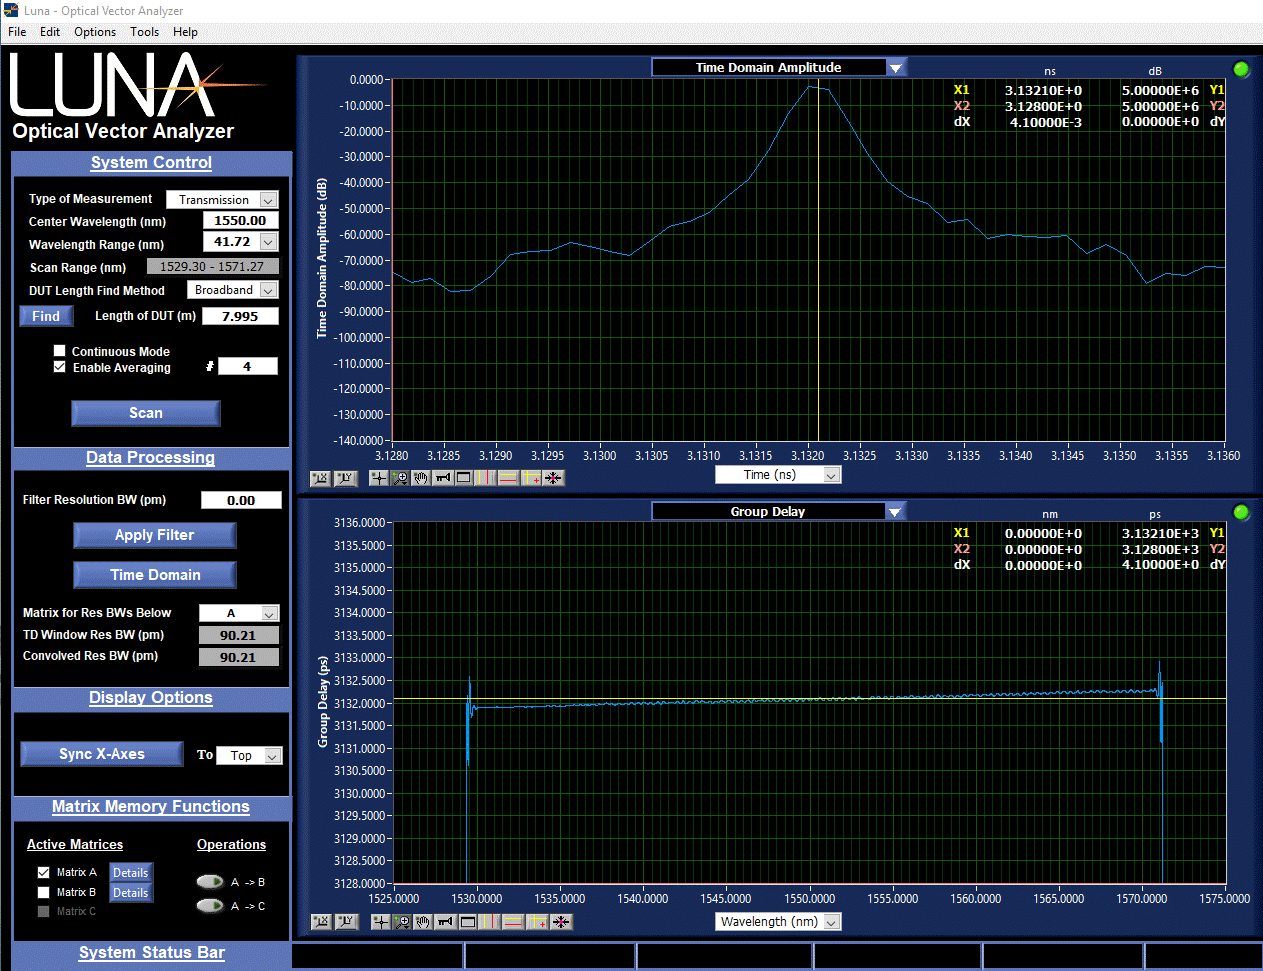This screenshot has width=1263, height=971.
Task: Click Find button for DUT length
Action: click(46, 316)
